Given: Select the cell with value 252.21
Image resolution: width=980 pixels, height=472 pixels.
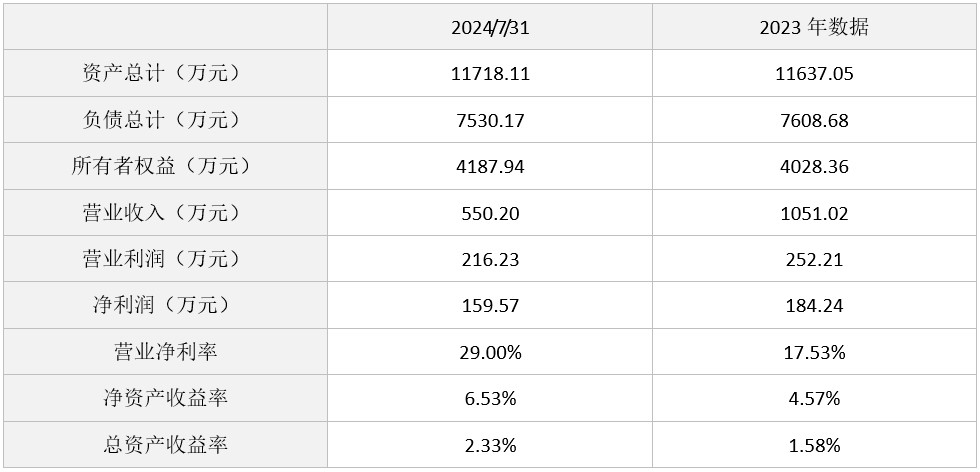Looking at the screenshot, I should click(814, 259).
